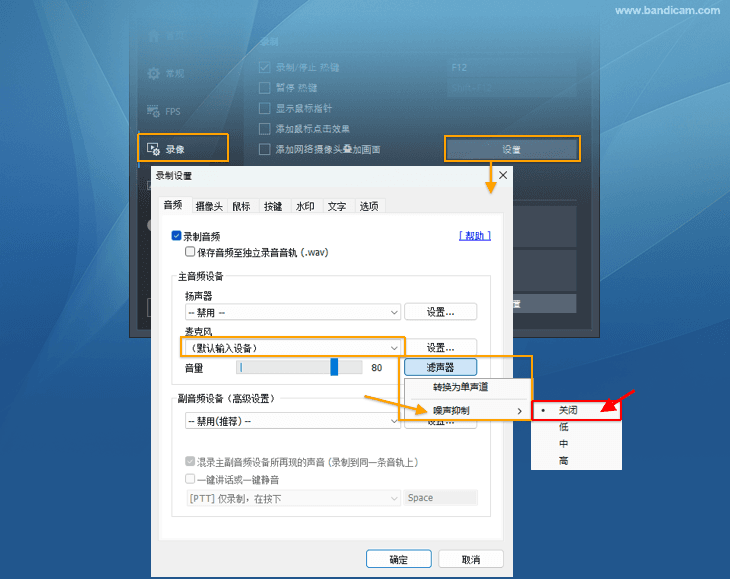Click the 滤声器 filter button
The width and height of the screenshot is (730, 579).
(x=440, y=367)
